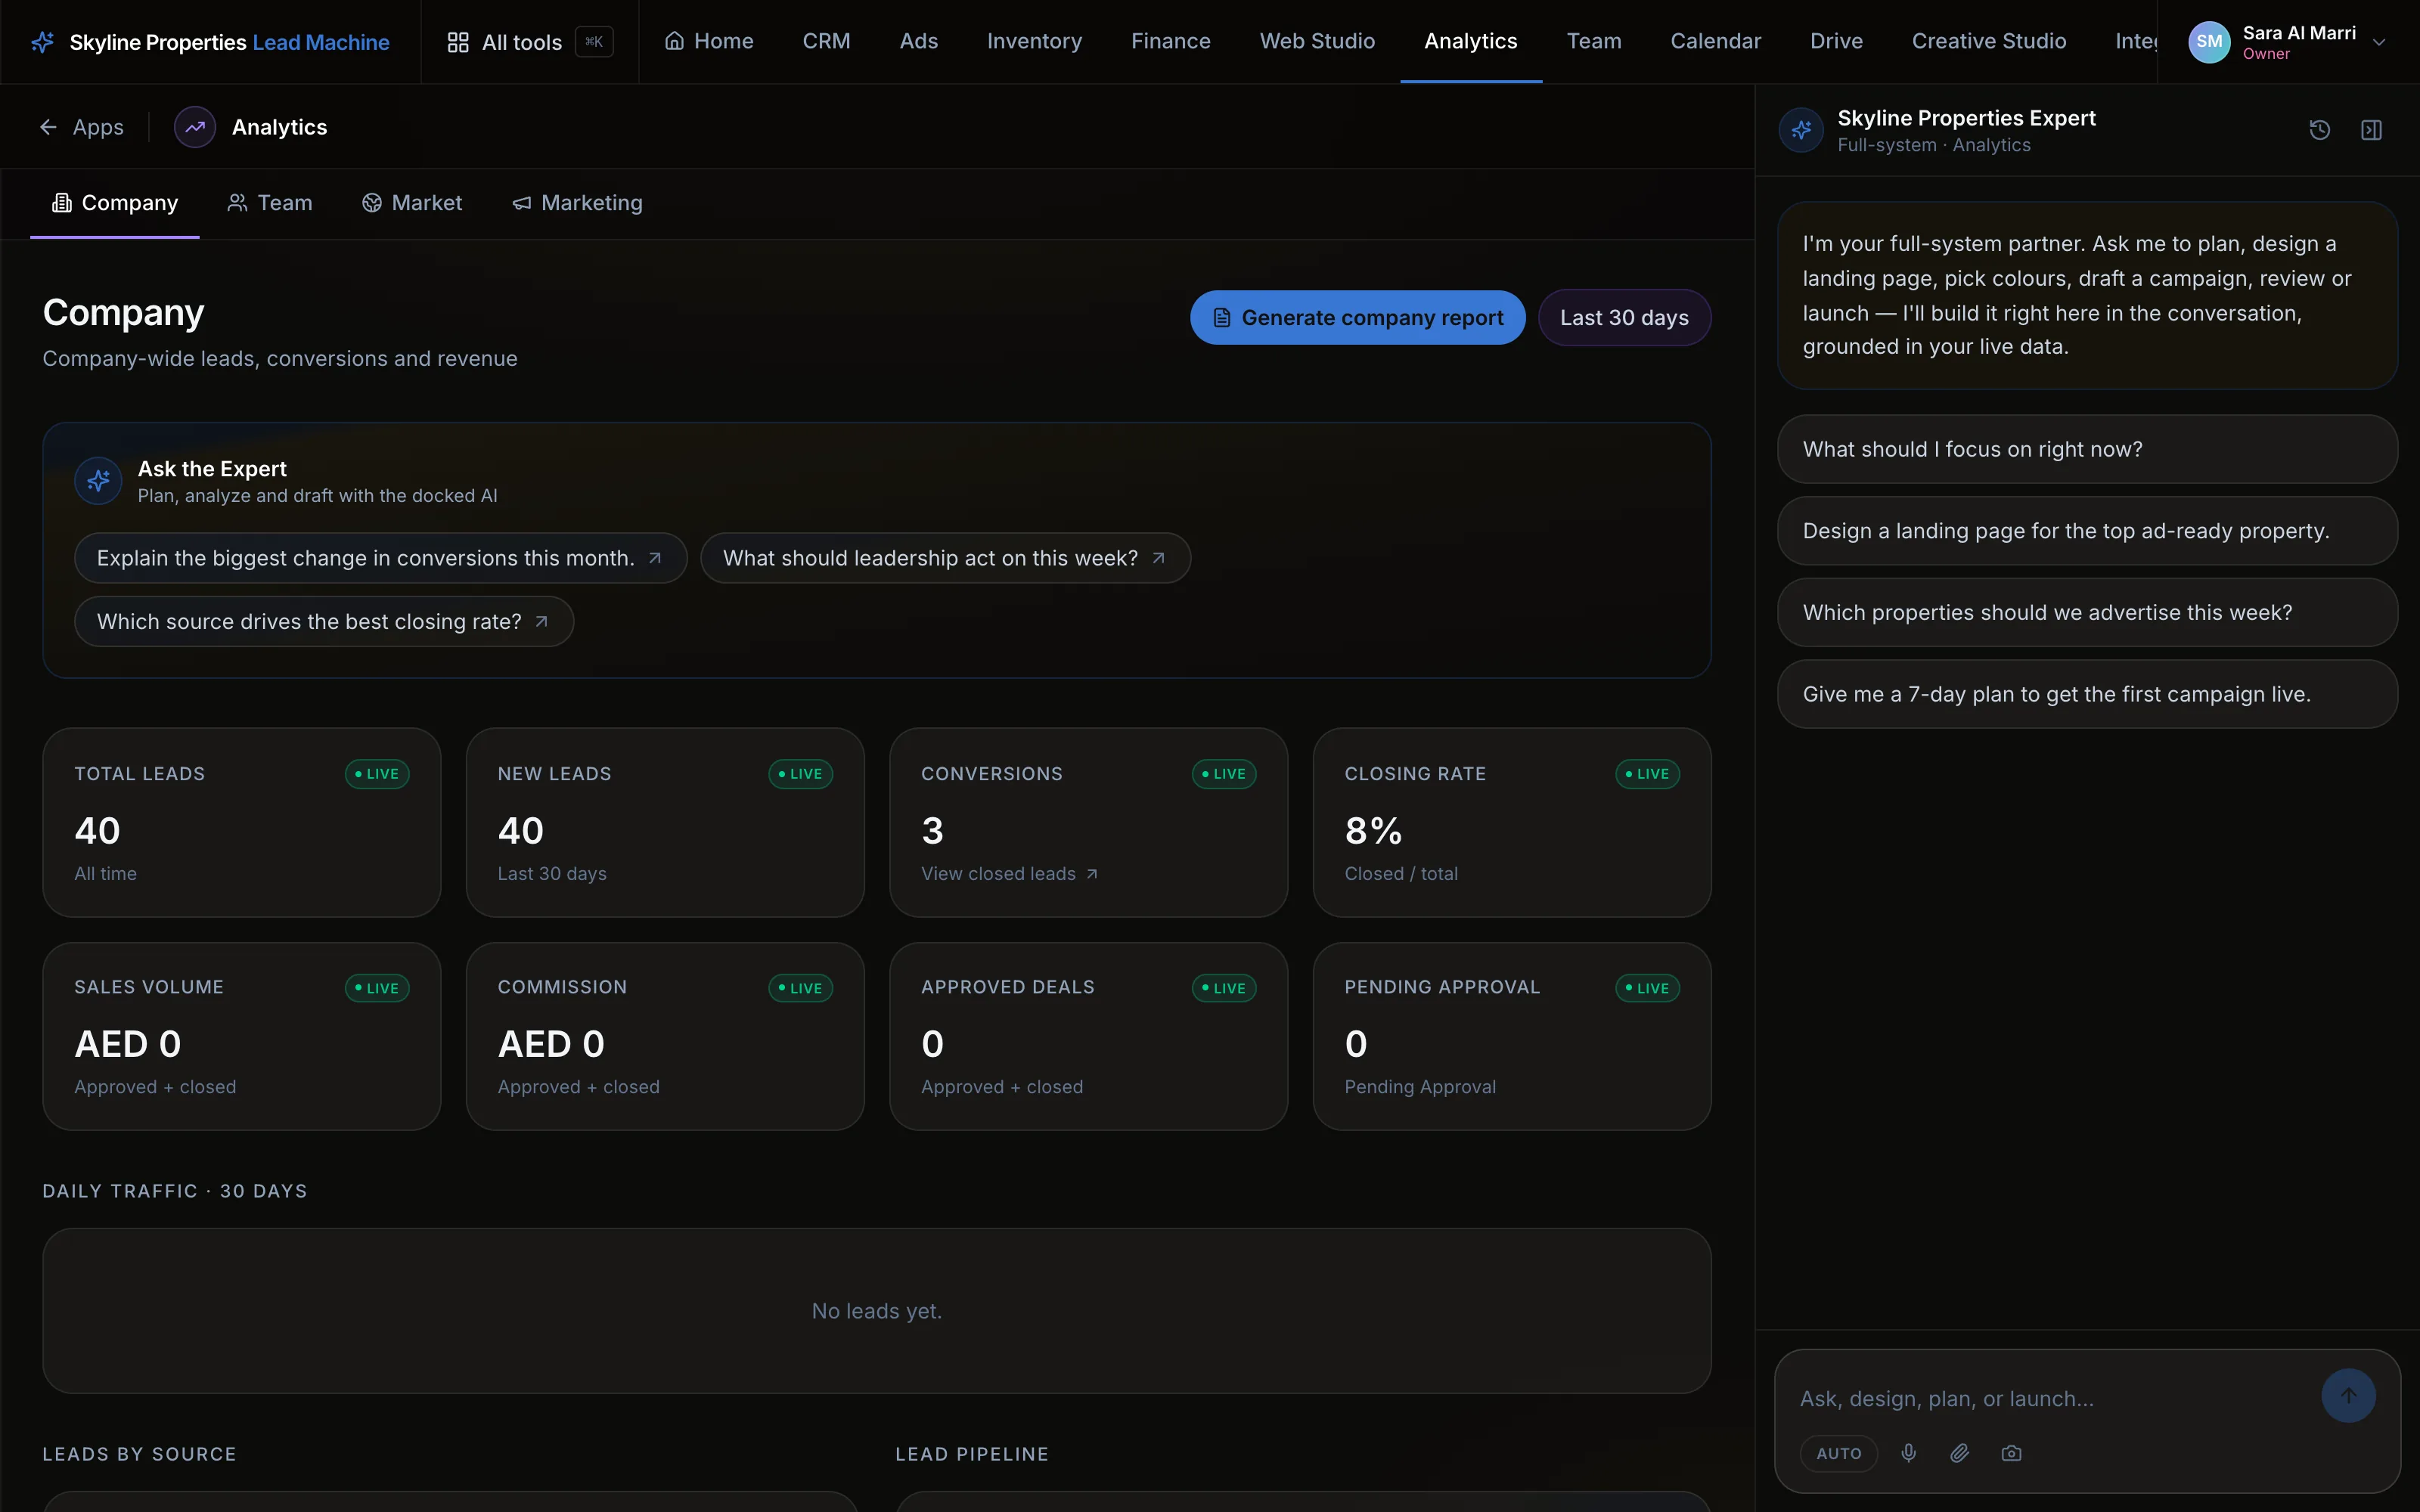Select 'Which properties should we advertise' suggestion

coord(2087,613)
